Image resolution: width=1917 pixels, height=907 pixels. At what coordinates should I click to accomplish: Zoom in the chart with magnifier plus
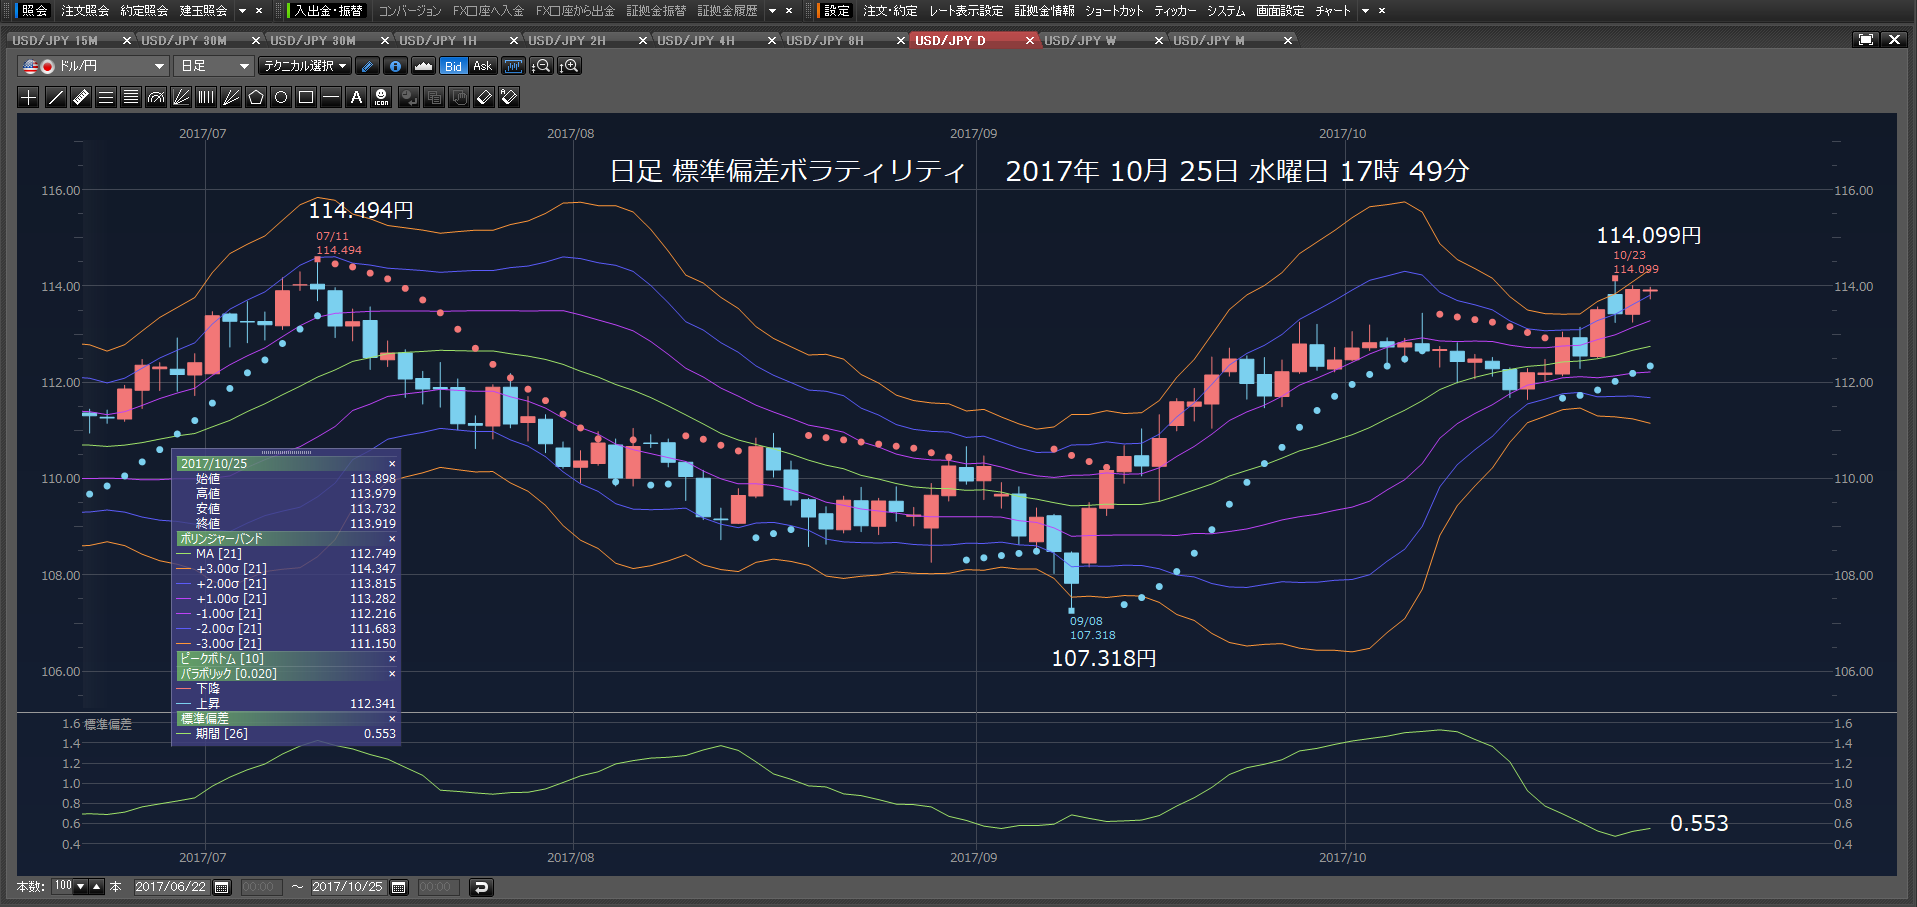(569, 66)
